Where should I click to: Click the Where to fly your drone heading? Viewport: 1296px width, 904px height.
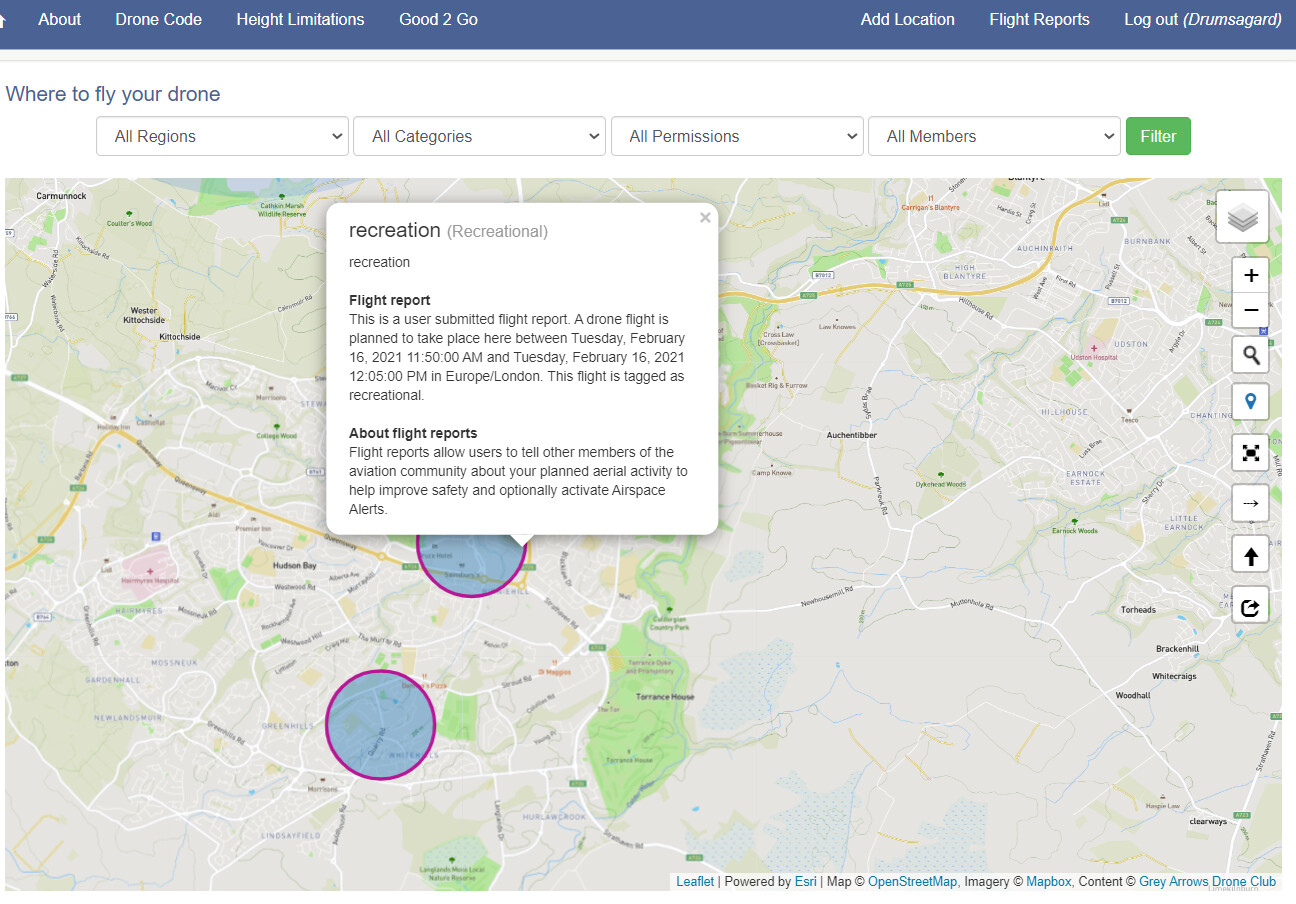point(113,94)
